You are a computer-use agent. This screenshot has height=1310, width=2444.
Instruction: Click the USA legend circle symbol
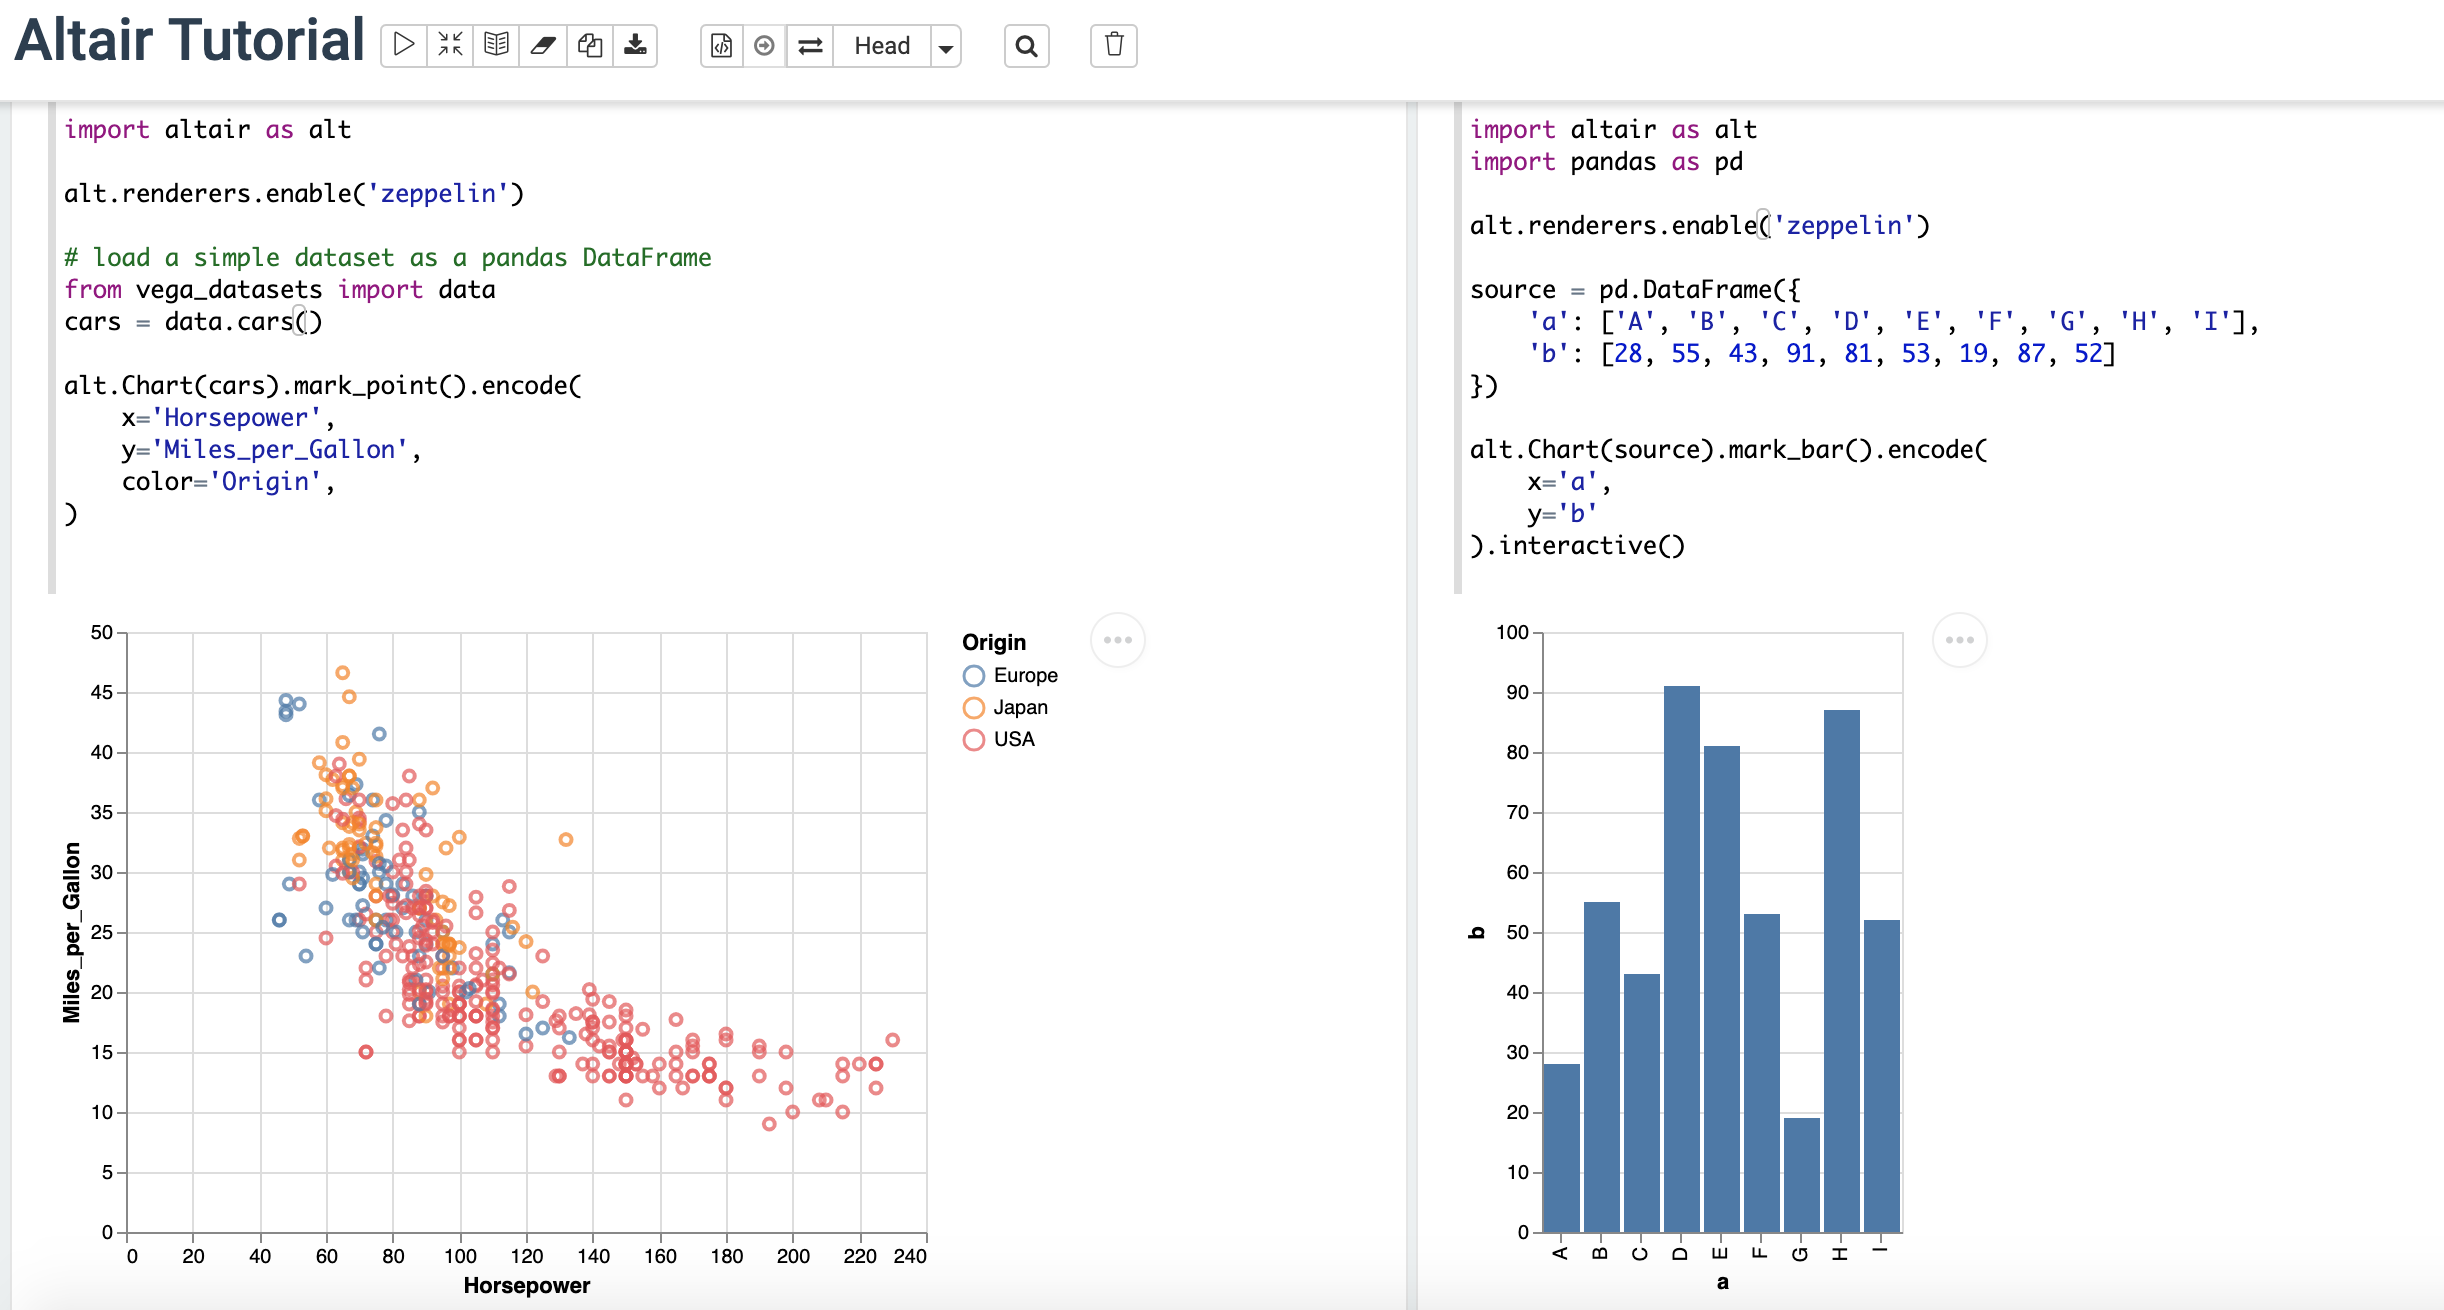click(974, 740)
